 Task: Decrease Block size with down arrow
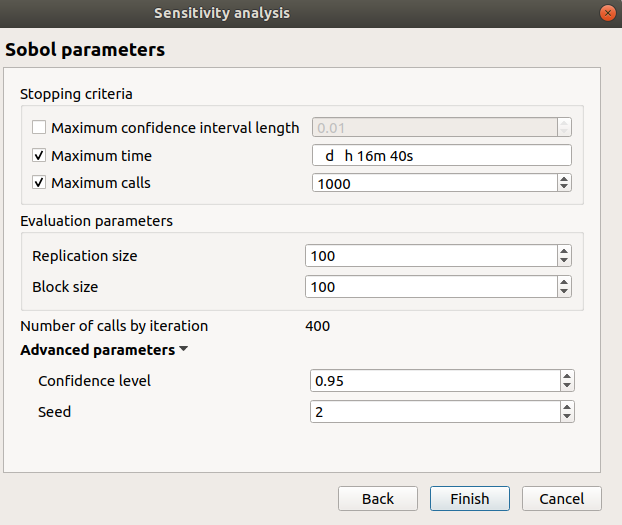tap(564, 292)
